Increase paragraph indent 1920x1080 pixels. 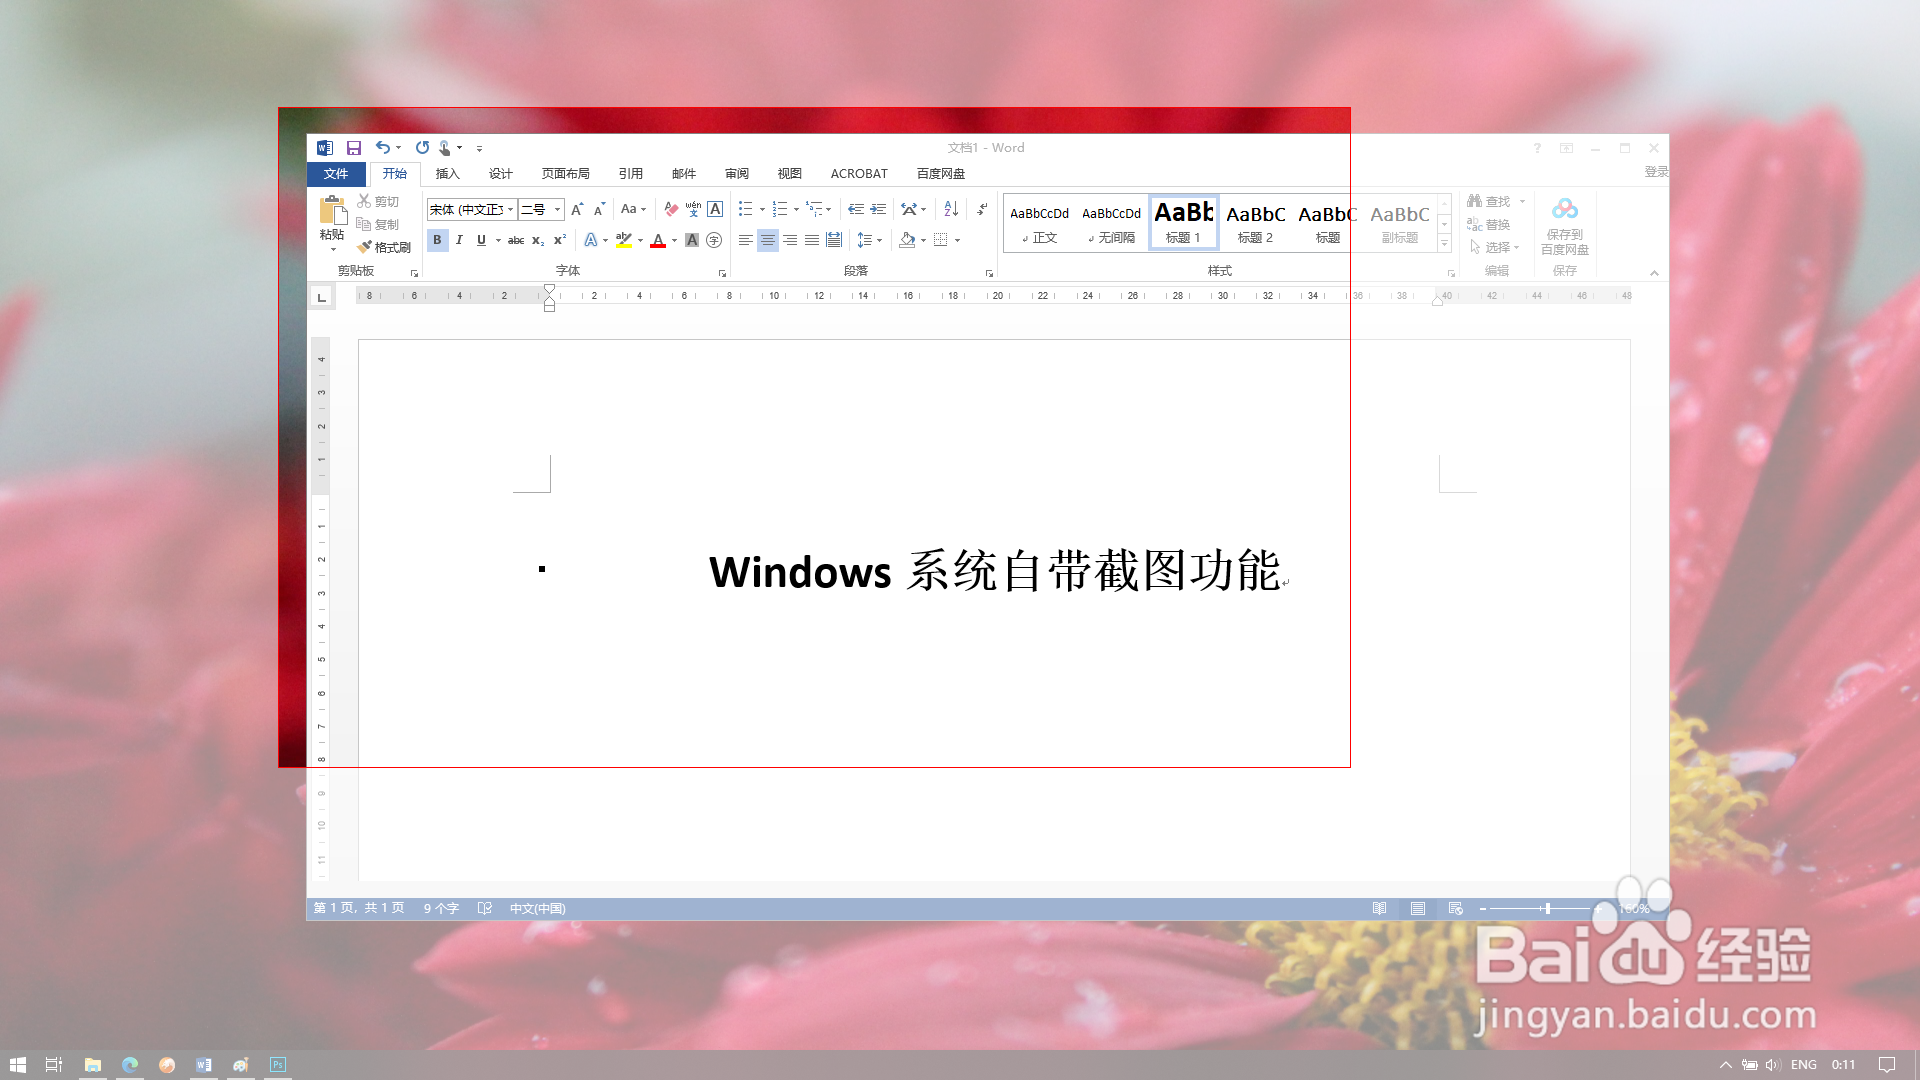(x=878, y=209)
